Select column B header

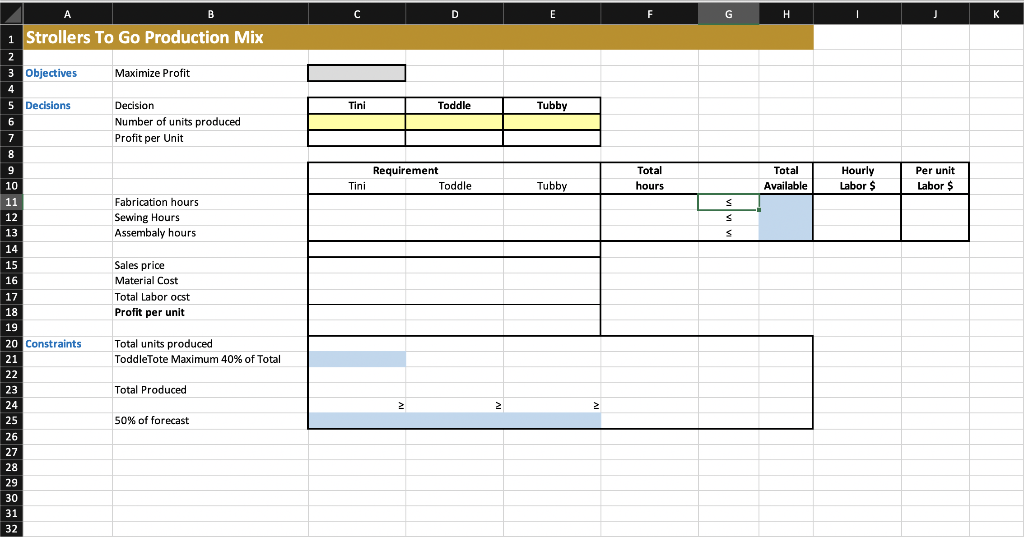(x=210, y=14)
